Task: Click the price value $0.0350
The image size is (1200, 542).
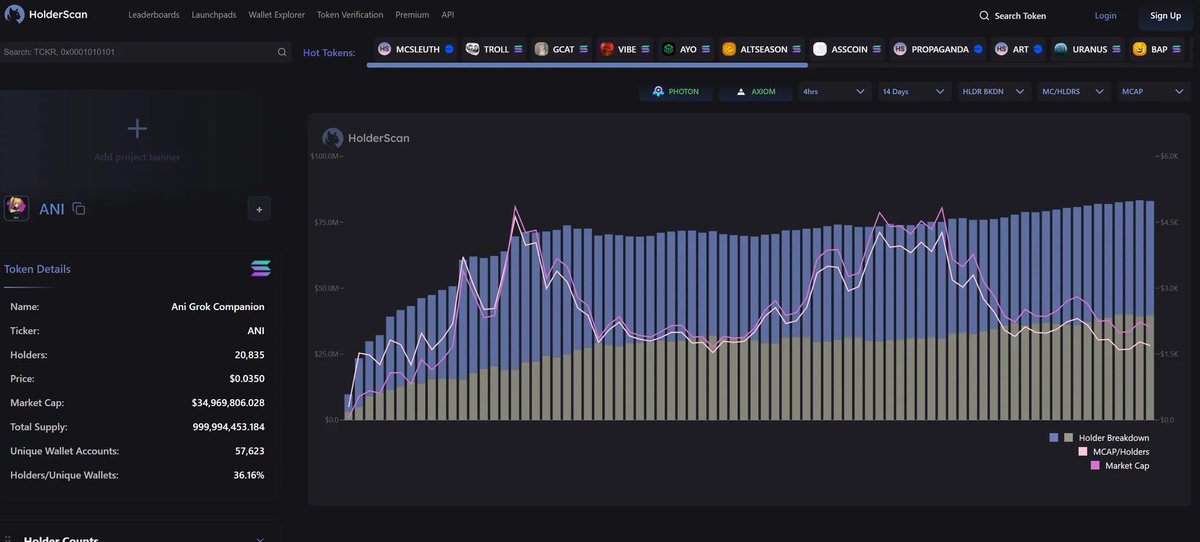Action: [247, 379]
